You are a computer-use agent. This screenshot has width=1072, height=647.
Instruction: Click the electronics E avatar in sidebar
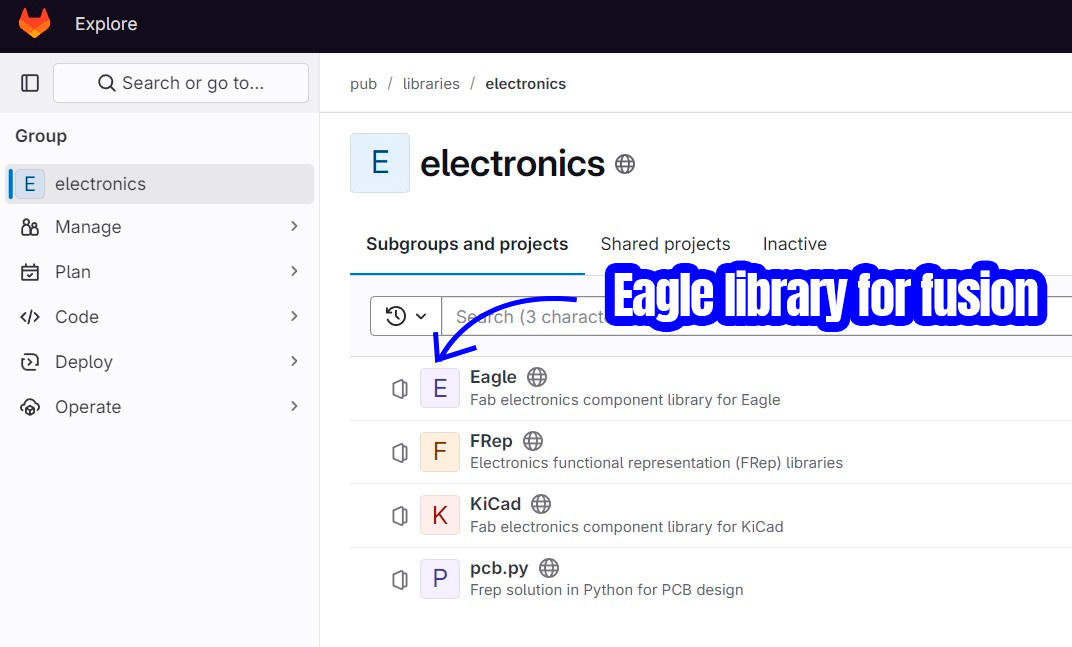click(30, 184)
